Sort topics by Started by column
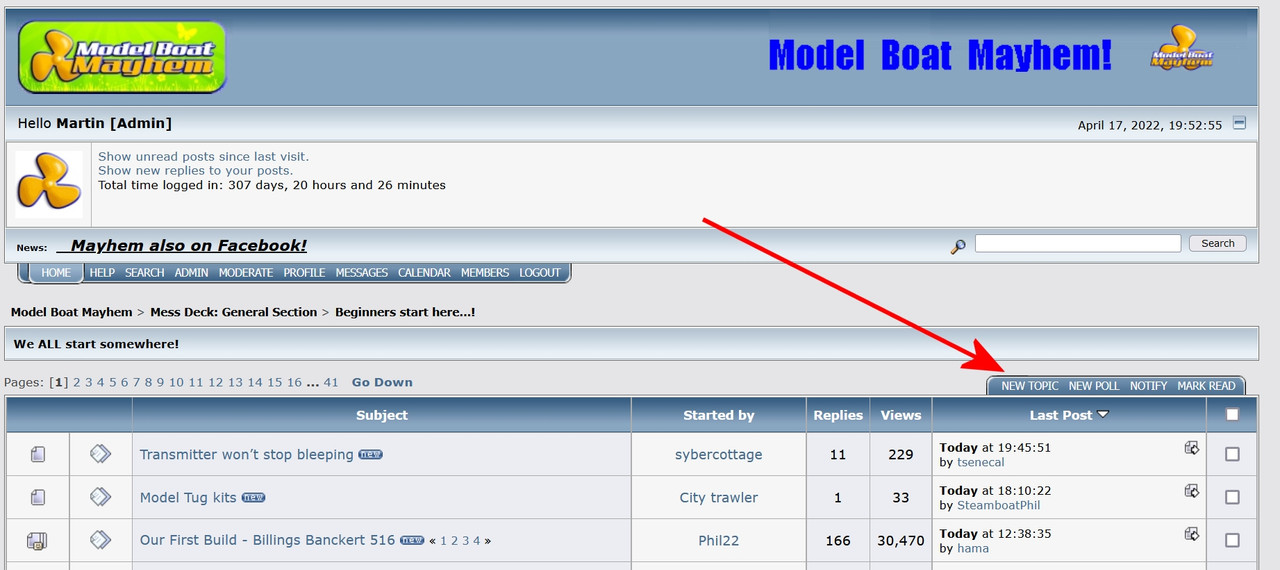 (718, 415)
